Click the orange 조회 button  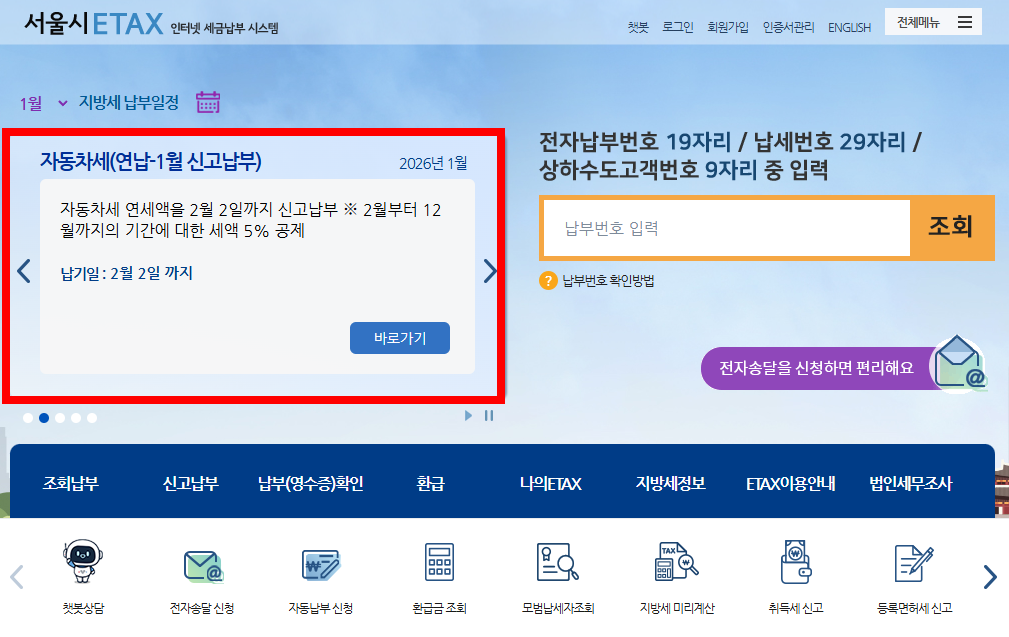click(951, 227)
